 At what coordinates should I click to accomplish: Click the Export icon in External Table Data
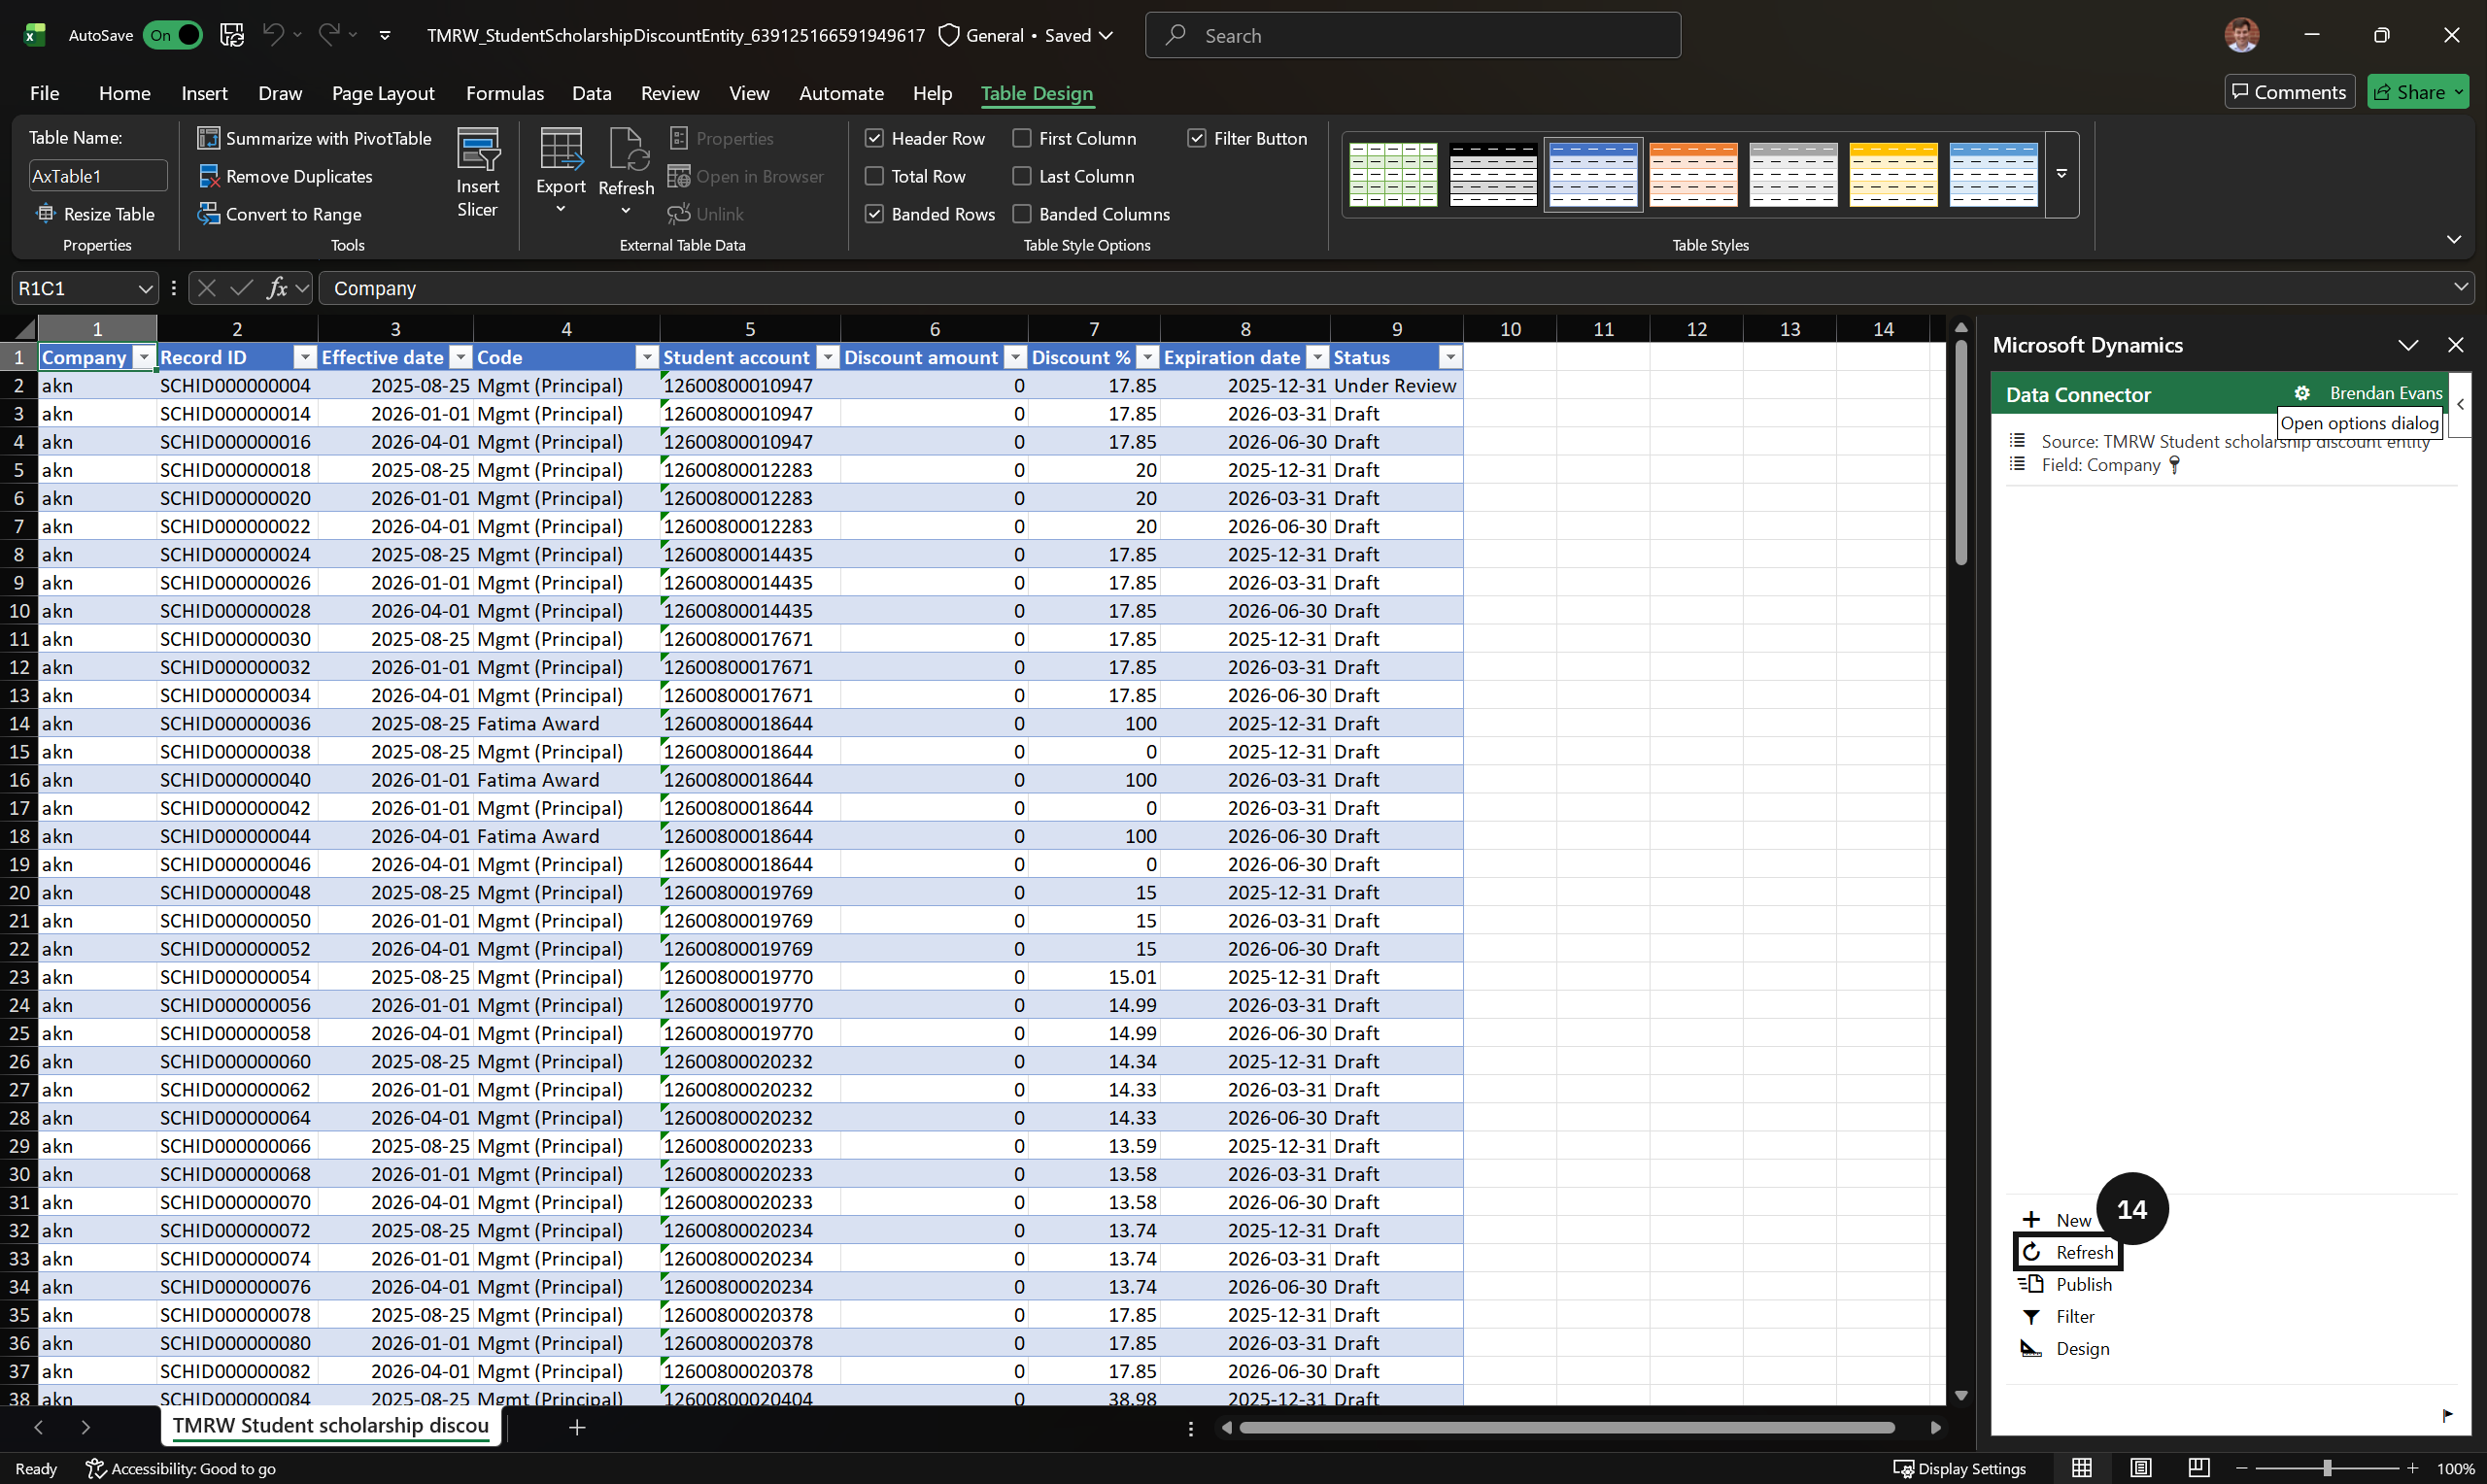coord(561,150)
